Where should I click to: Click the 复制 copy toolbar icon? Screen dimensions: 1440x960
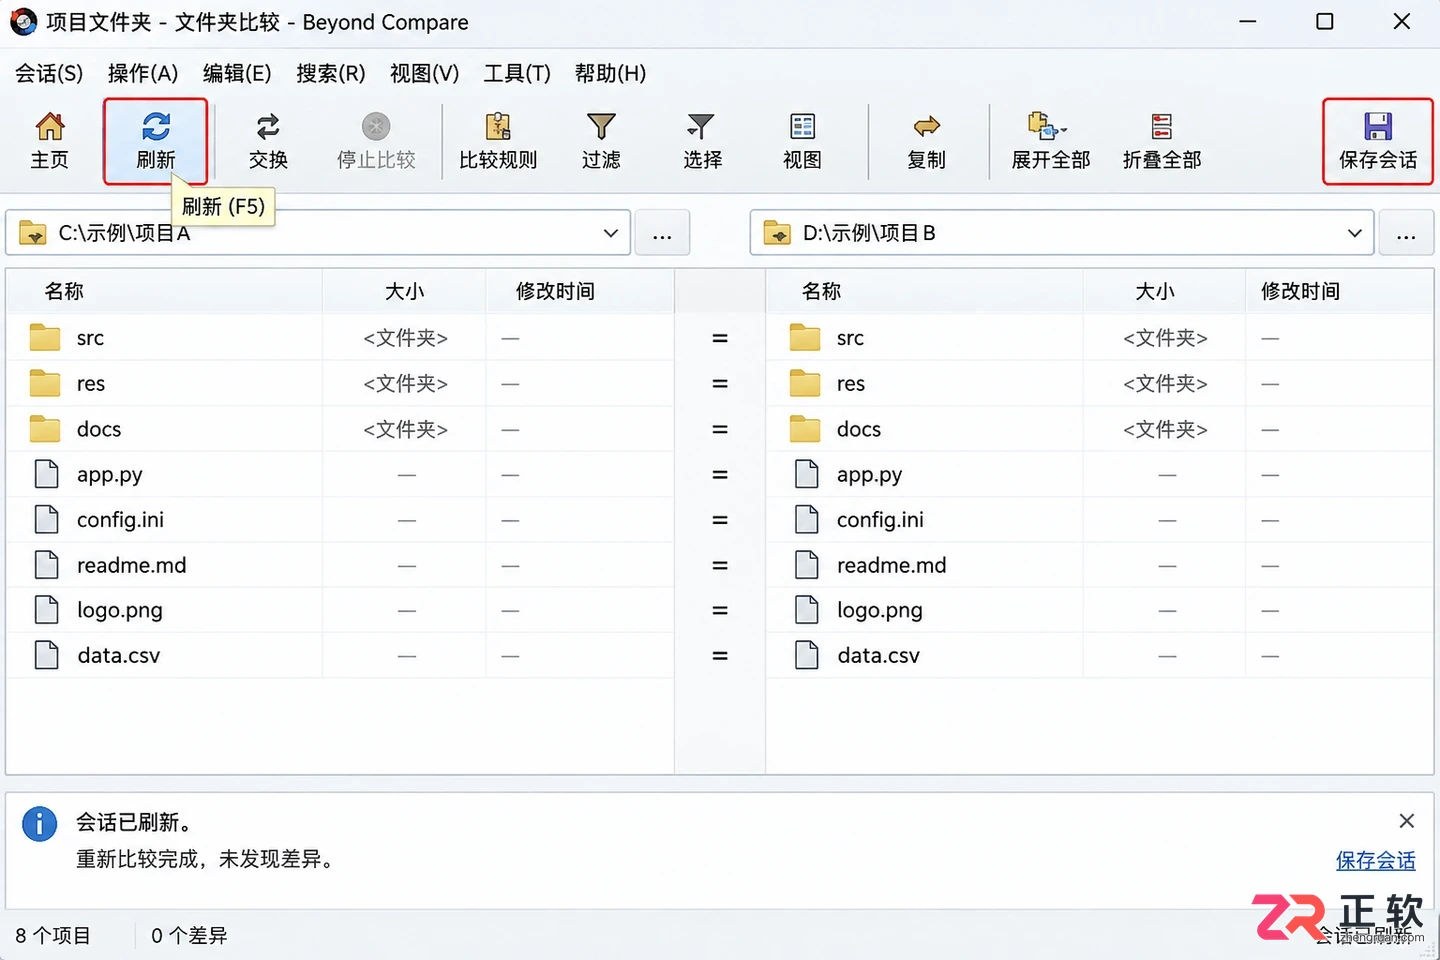(x=926, y=141)
